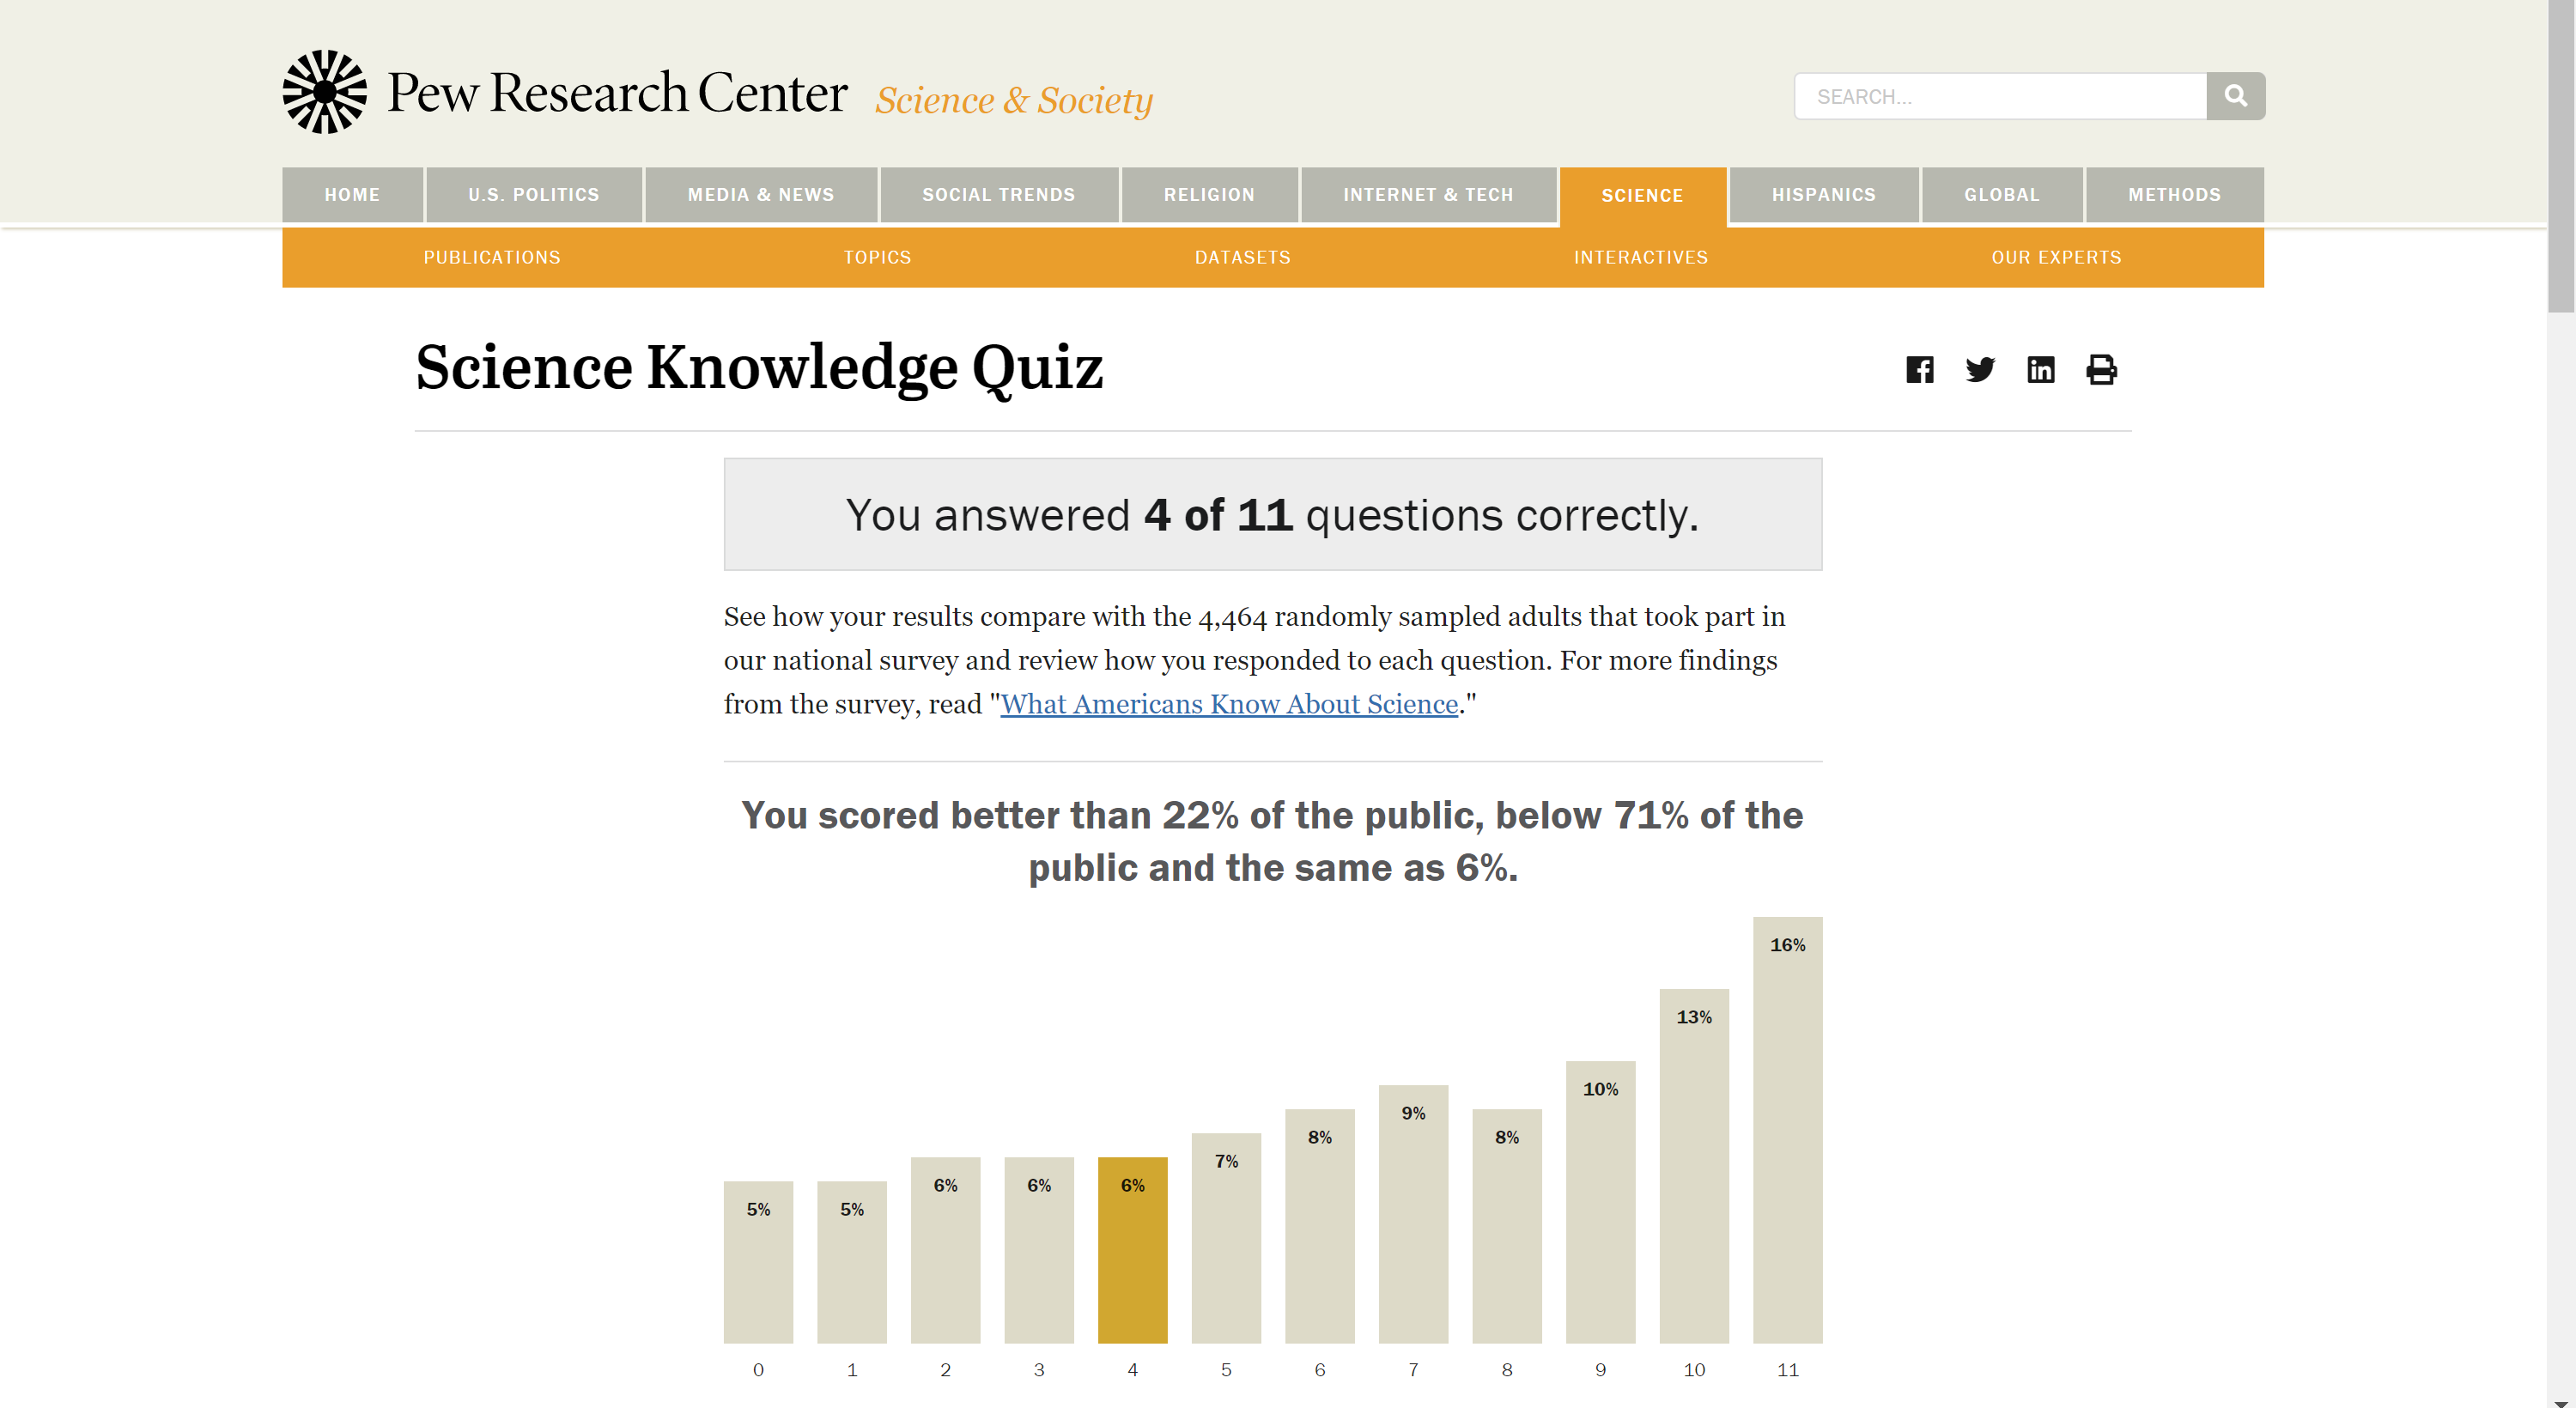2576x1408 pixels.
Task: Click the 16% bar for score 11
Action: [1787, 1130]
